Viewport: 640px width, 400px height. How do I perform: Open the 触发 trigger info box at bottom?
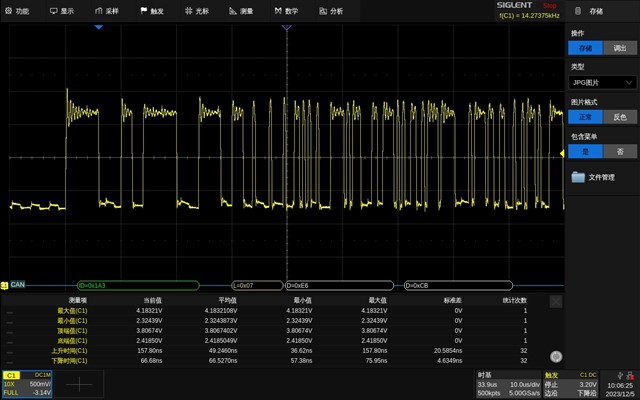tap(571, 384)
